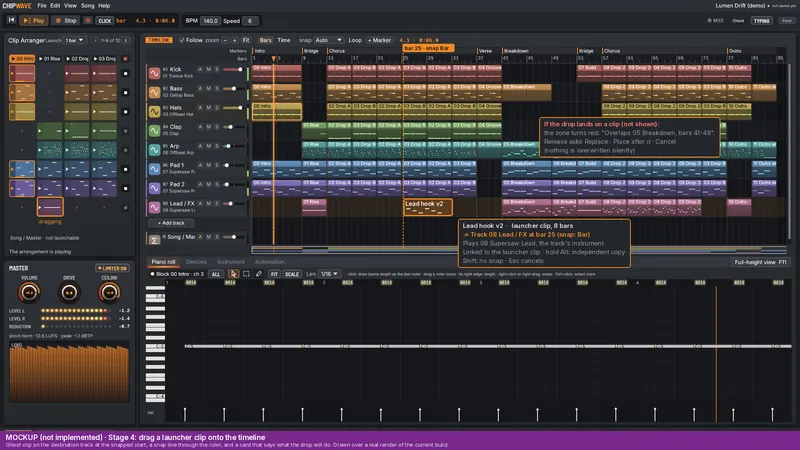Image resolution: width=800 pixels, height=450 pixels.
Task: Zoom in the timeline with plus button
Action: pyautogui.click(x=235, y=40)
